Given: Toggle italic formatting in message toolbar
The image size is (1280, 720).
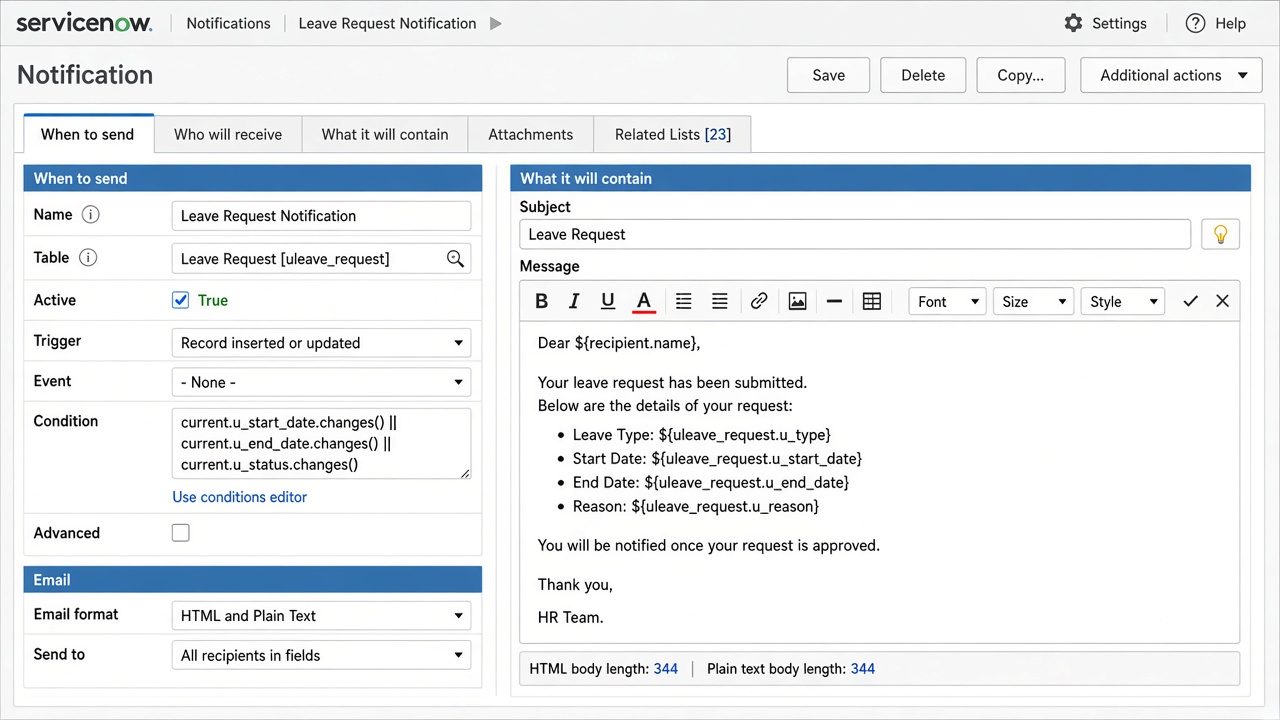Looking at the screenshot, I should coord(574,301).
